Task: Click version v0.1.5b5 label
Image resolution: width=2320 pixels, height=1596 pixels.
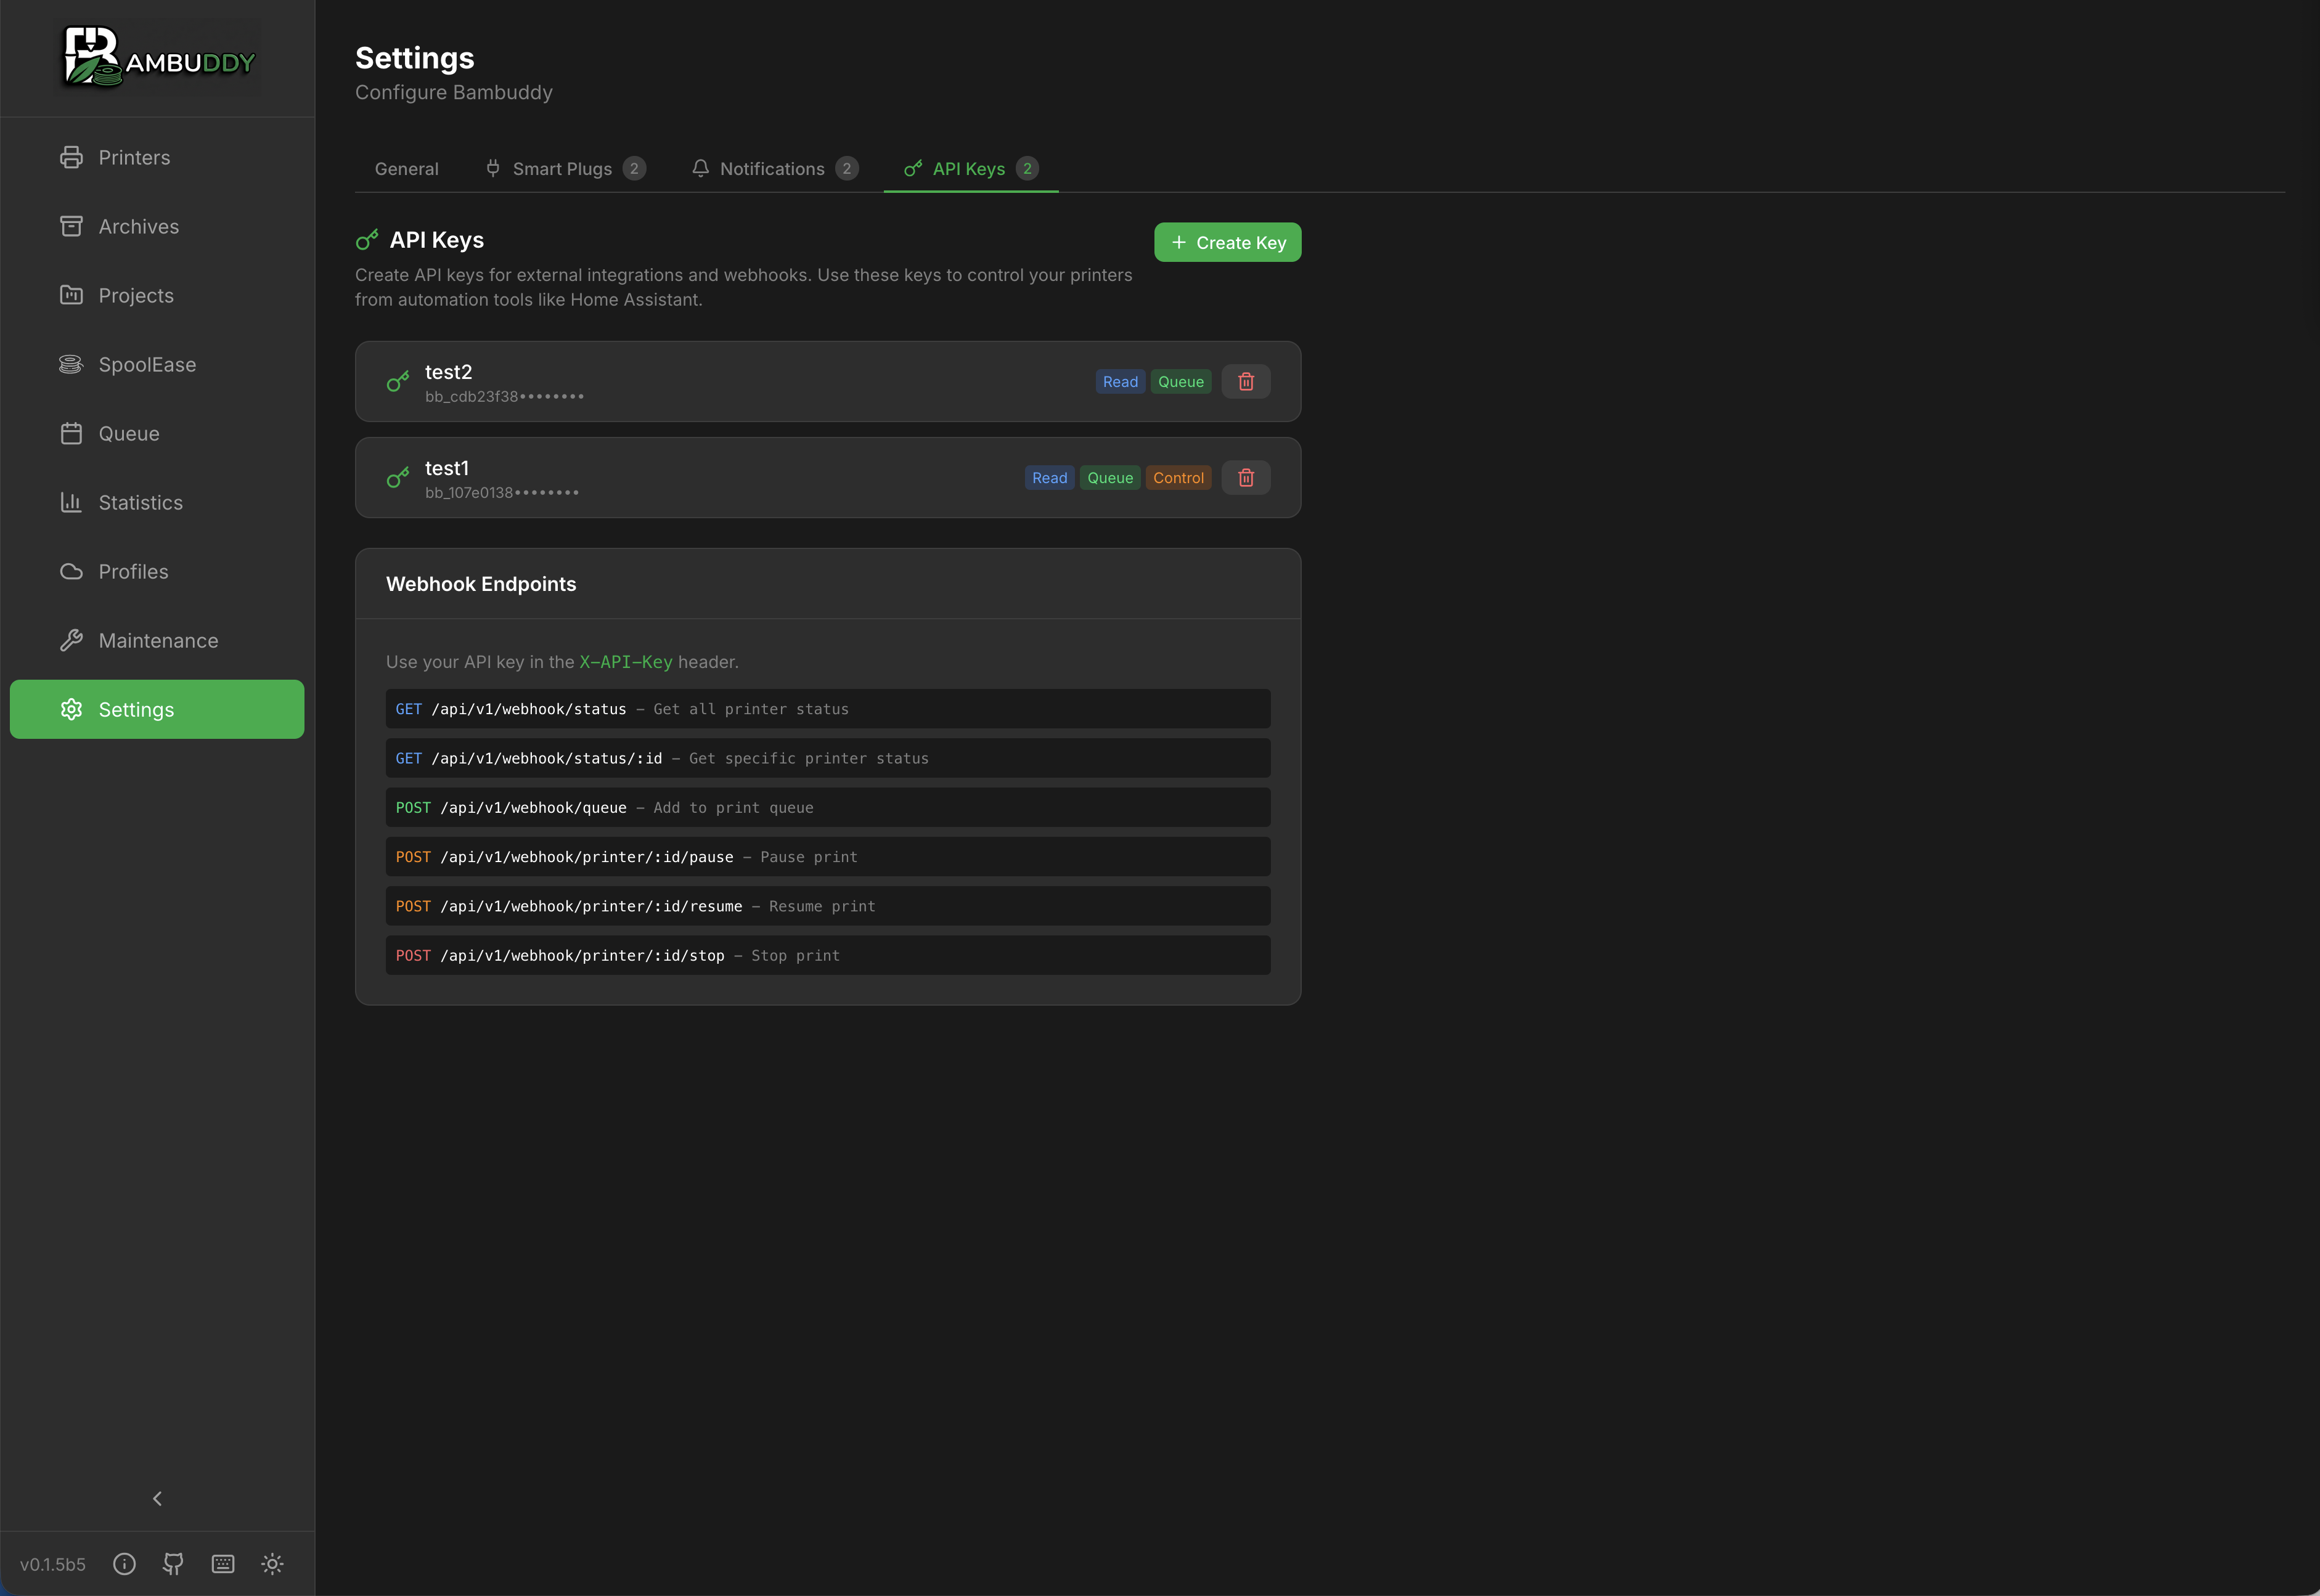Action: (53, 1564)
